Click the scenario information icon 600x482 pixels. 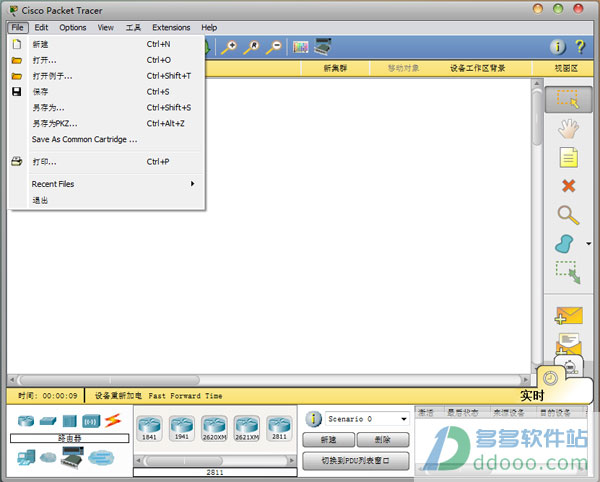point(313,419)
